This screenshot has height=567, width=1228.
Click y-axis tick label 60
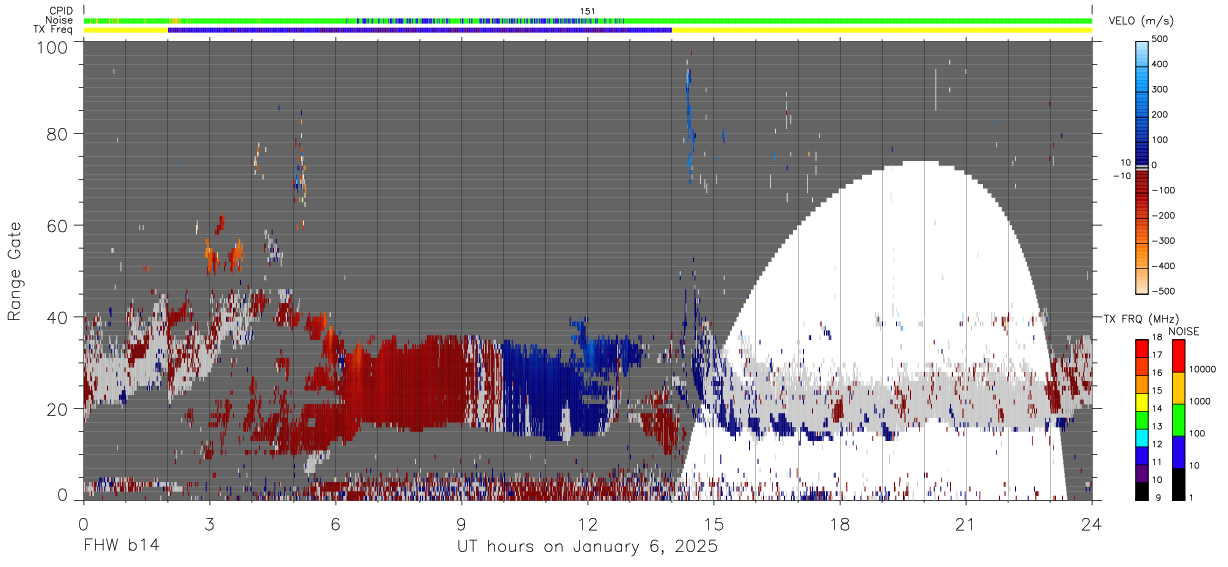(x=58, y=226)
